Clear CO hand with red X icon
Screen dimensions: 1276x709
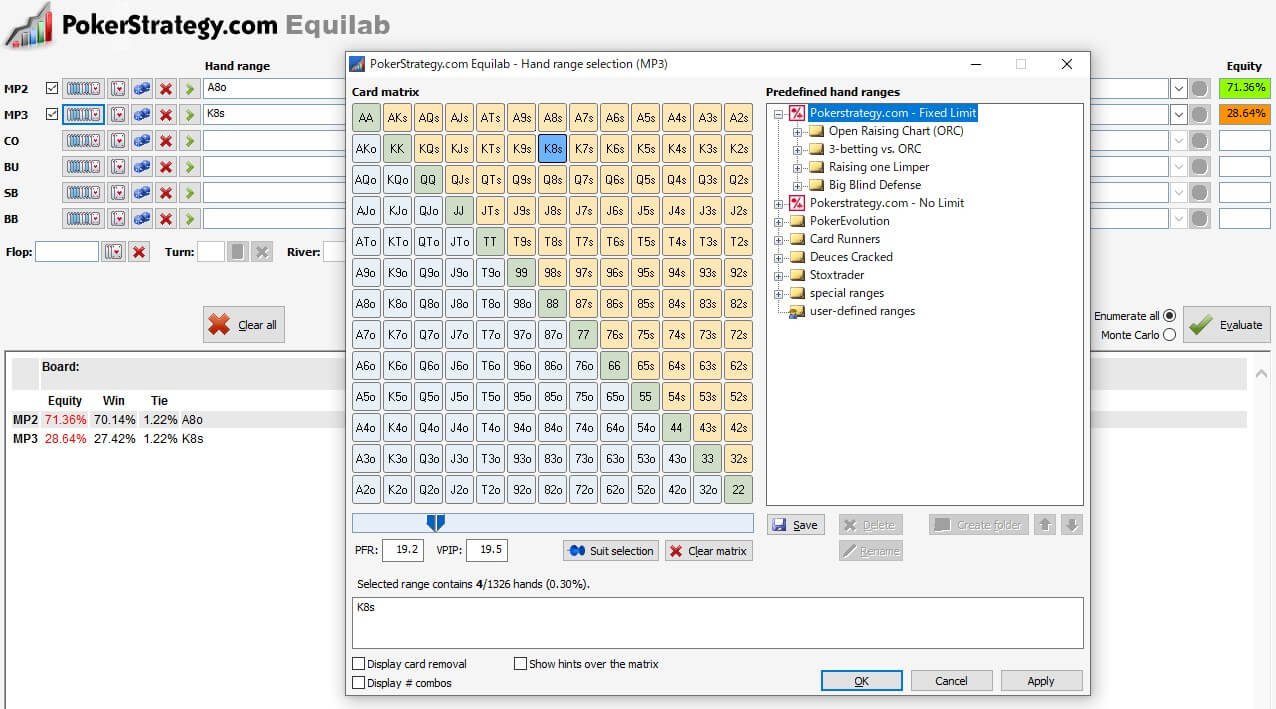[166, 141]
